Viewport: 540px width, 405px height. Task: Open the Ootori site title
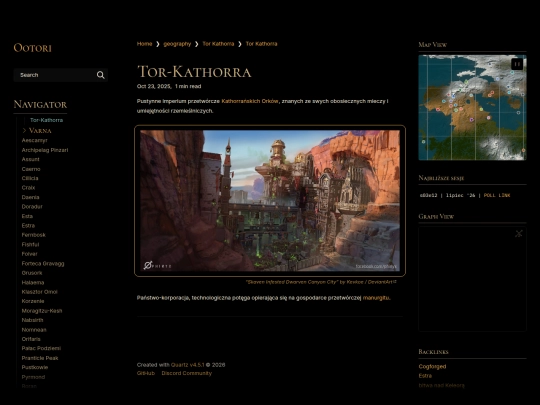(32, 48)
